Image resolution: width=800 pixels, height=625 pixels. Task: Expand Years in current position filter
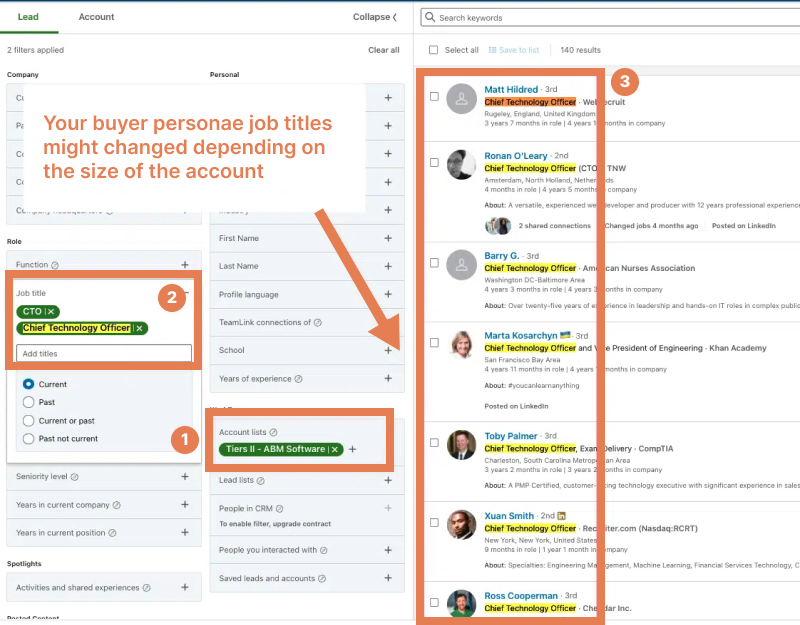pos(185,532)
